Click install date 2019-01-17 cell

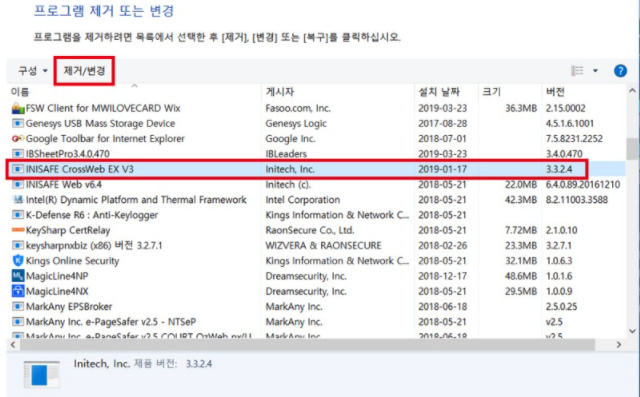coord(442,169)
